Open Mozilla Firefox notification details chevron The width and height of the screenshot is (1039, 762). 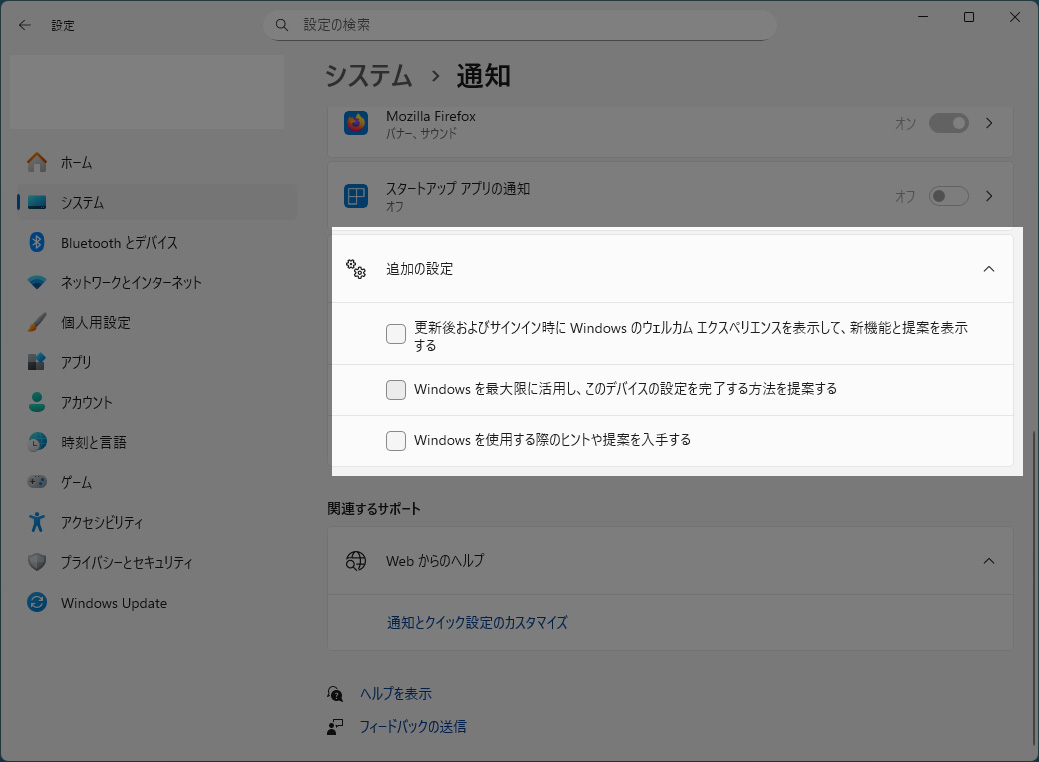[989, 124]
